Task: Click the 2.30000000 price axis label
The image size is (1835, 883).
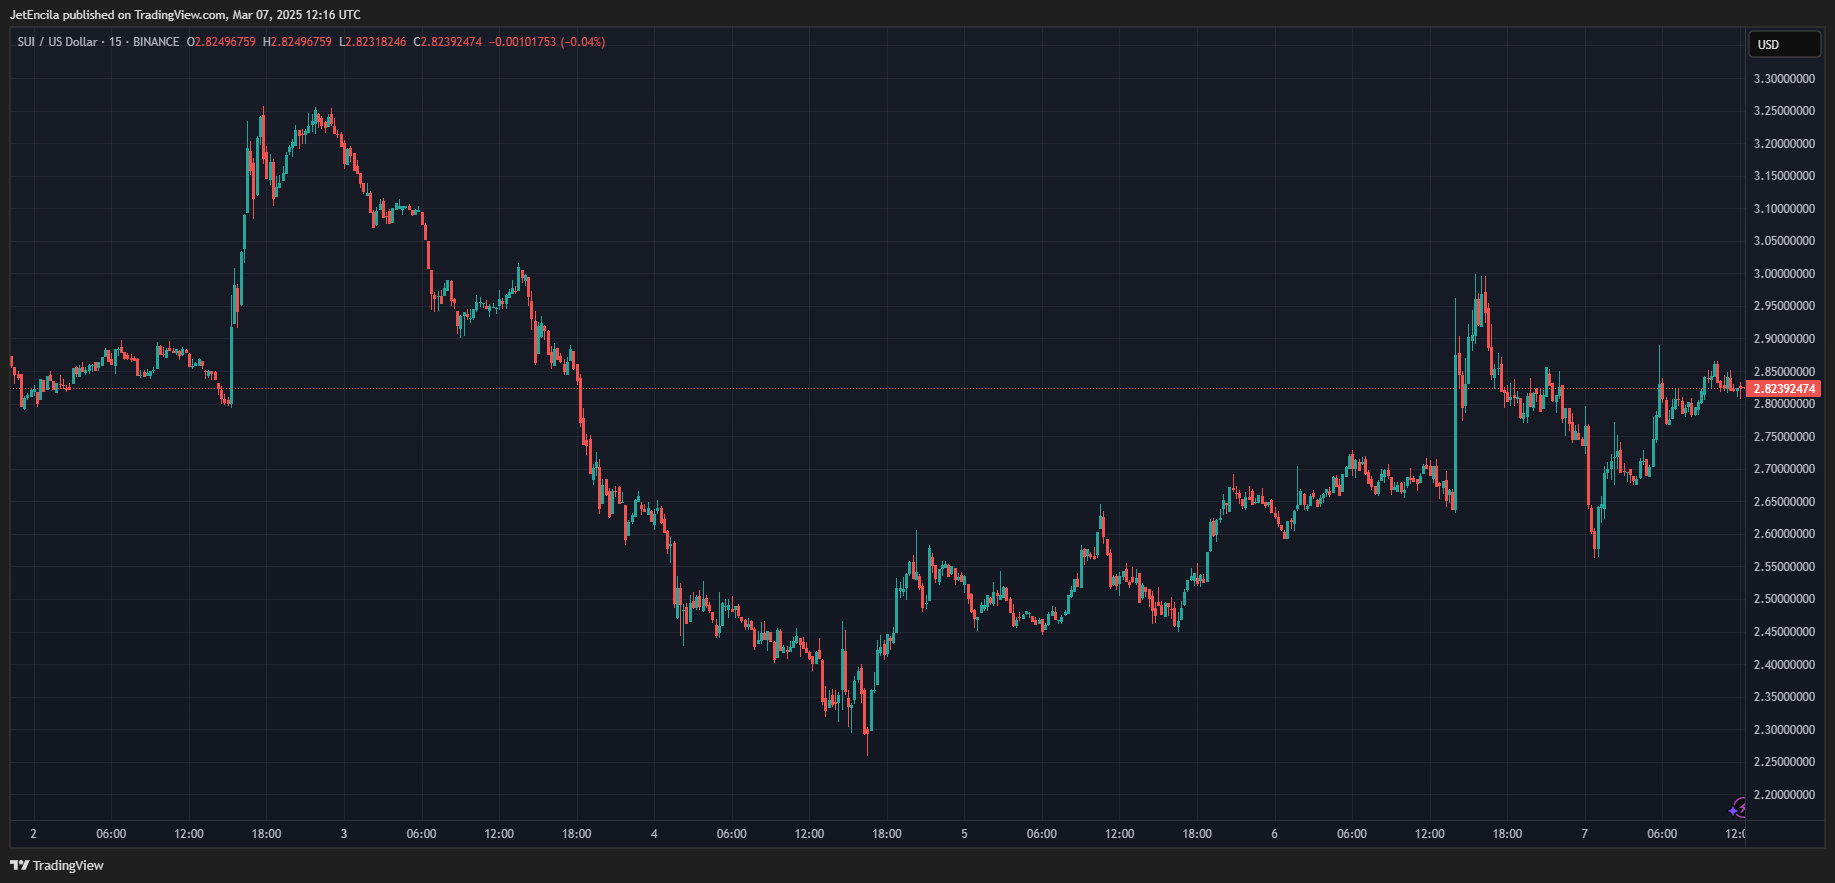Action: [1784, 730]
